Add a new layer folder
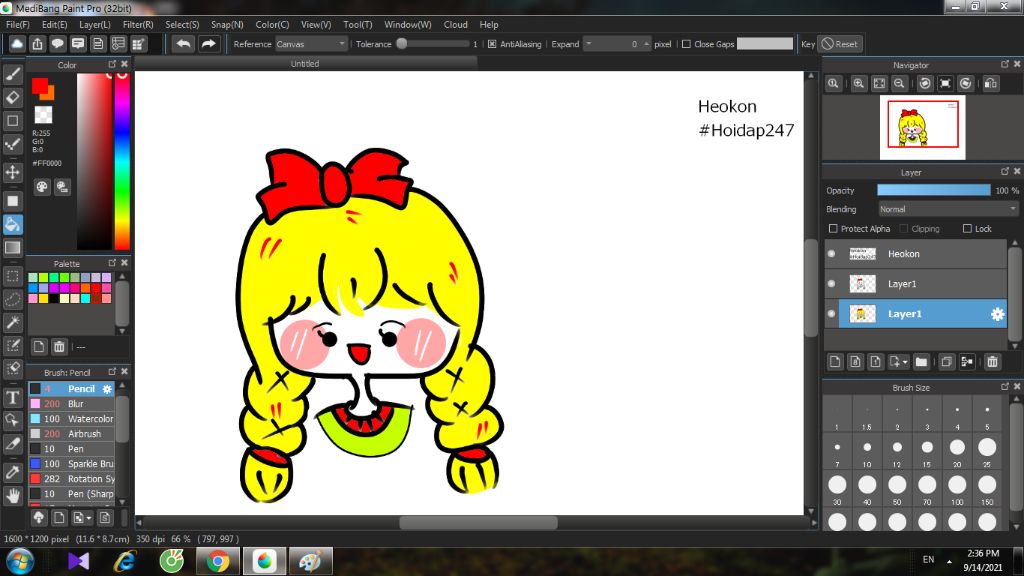The height and width of the screenshot is (576, 1024). 921,362
